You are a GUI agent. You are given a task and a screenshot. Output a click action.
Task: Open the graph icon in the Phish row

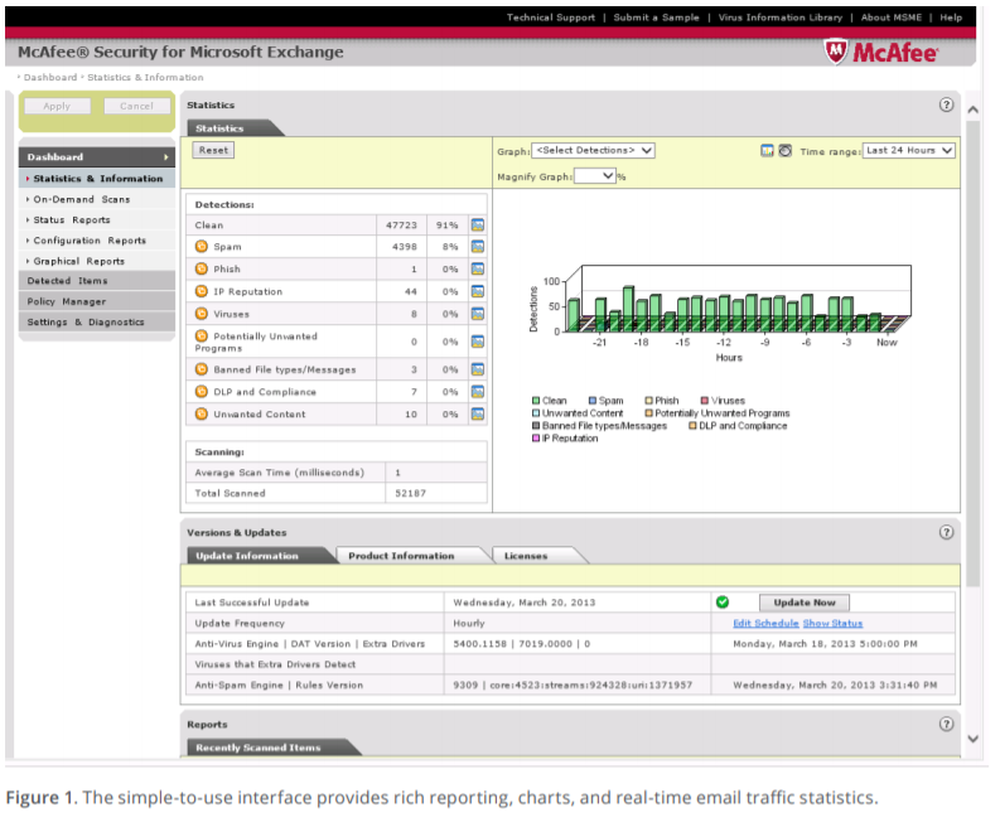click(477, 269)
